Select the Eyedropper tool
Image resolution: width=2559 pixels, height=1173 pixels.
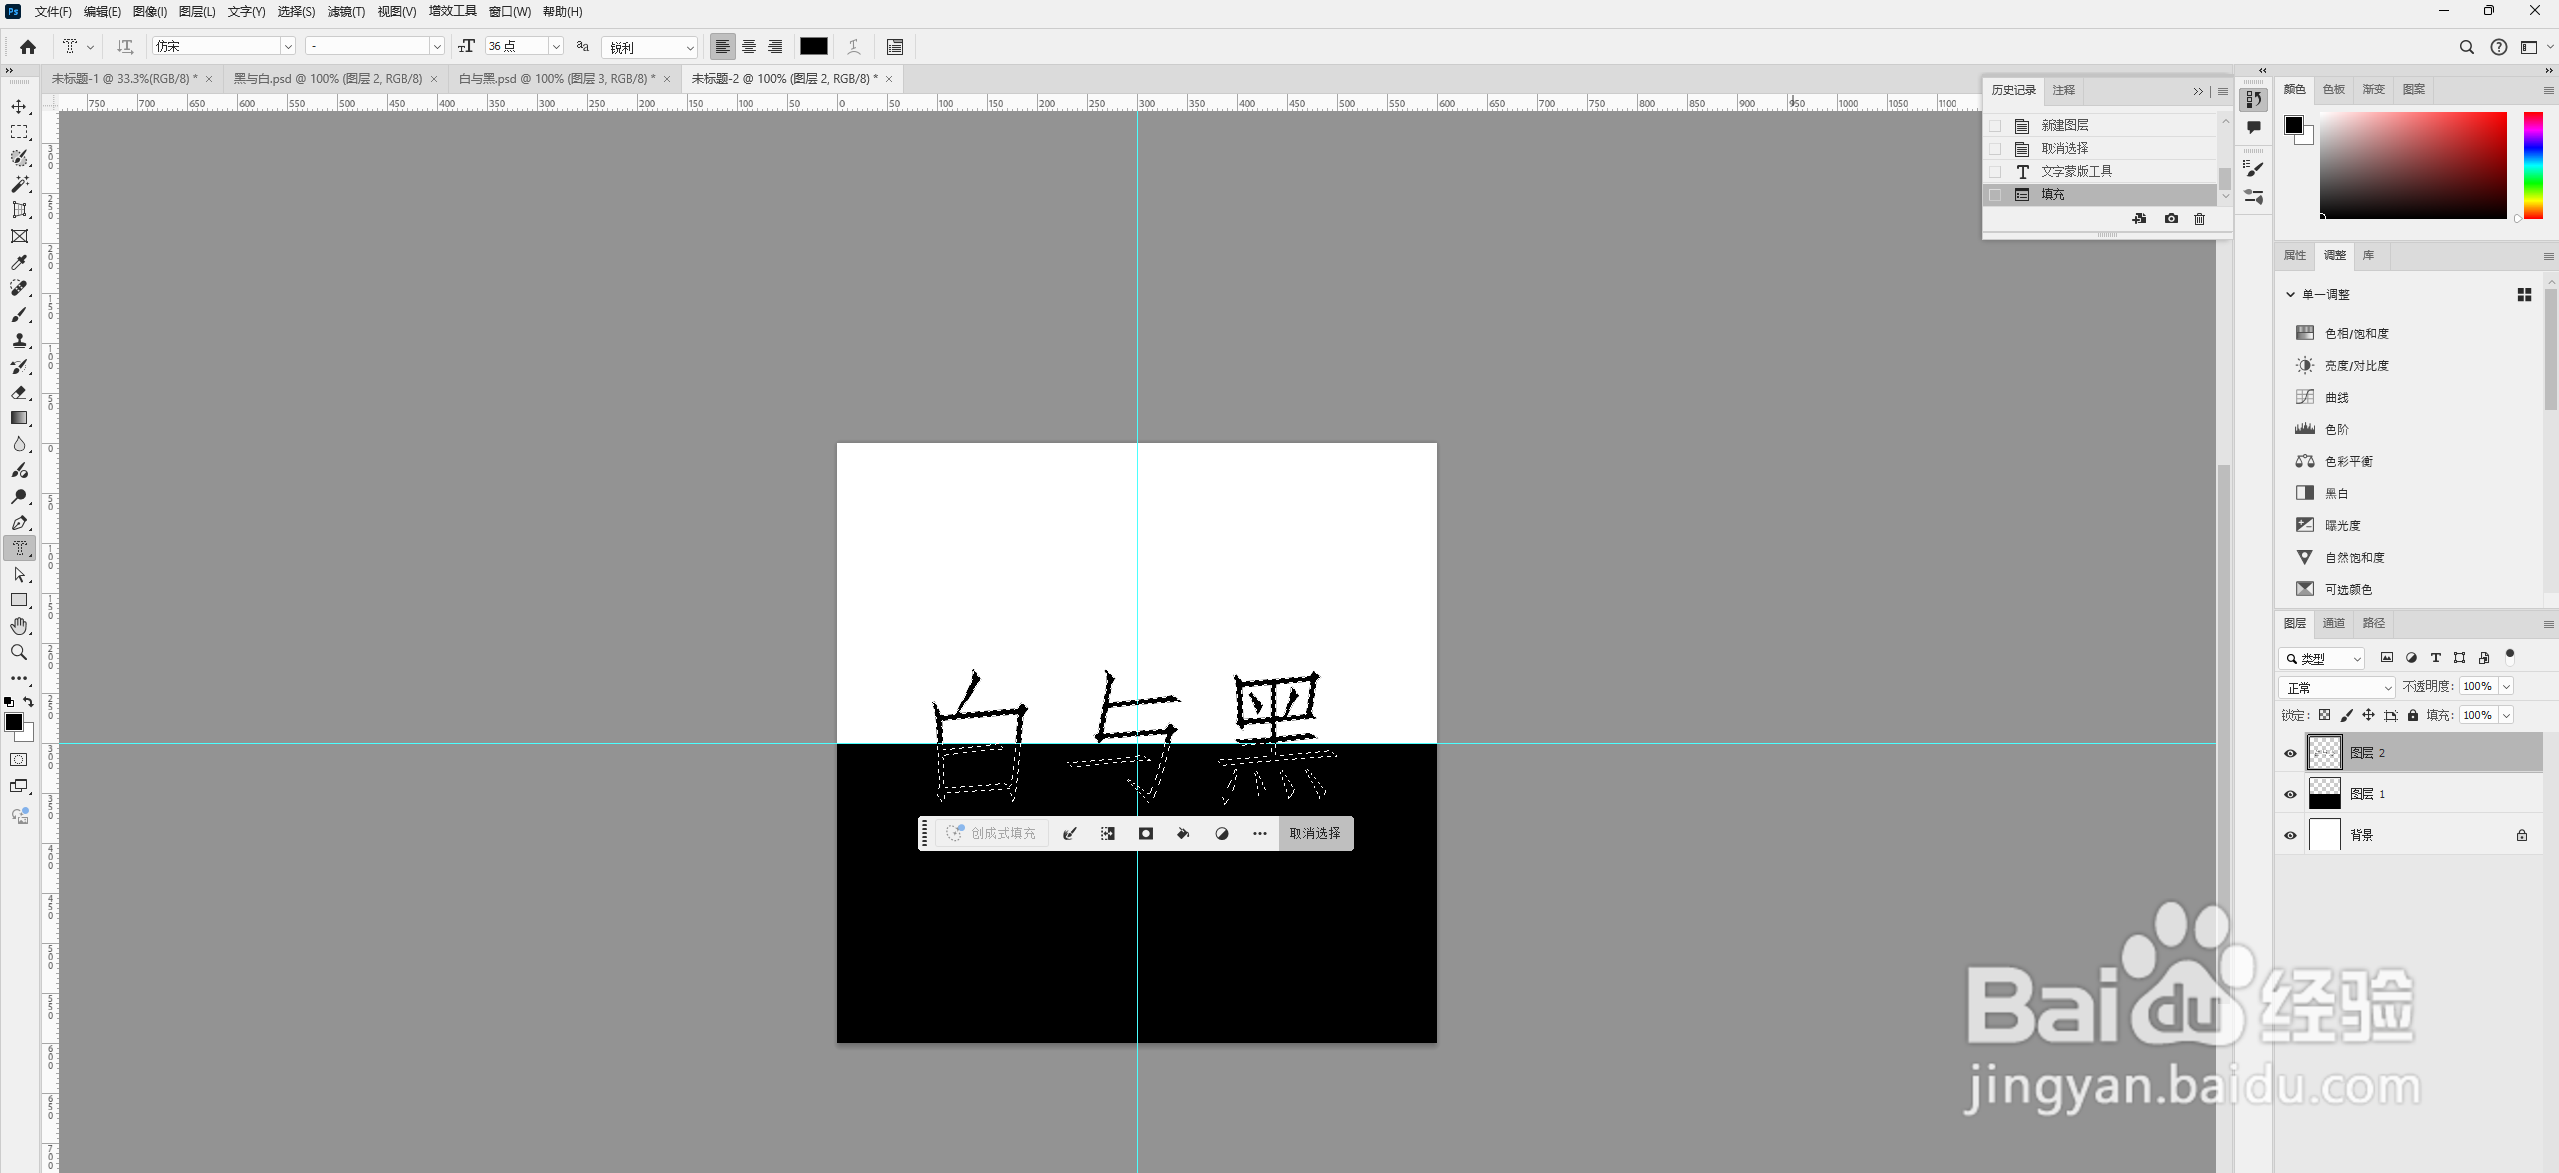19,263
